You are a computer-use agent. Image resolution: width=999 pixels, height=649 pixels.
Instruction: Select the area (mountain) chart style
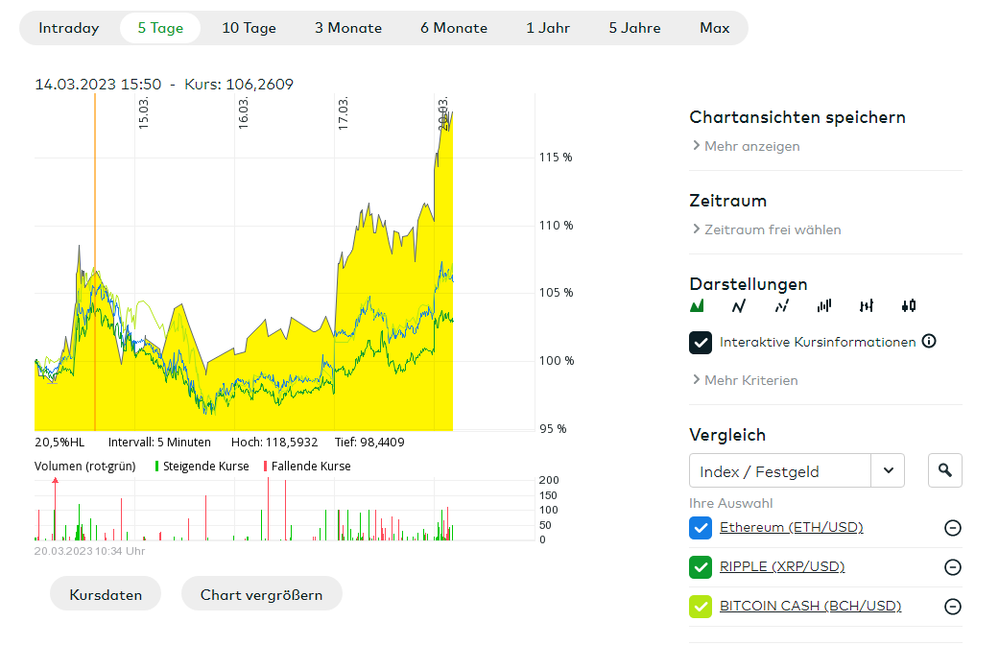click(697, 306)
